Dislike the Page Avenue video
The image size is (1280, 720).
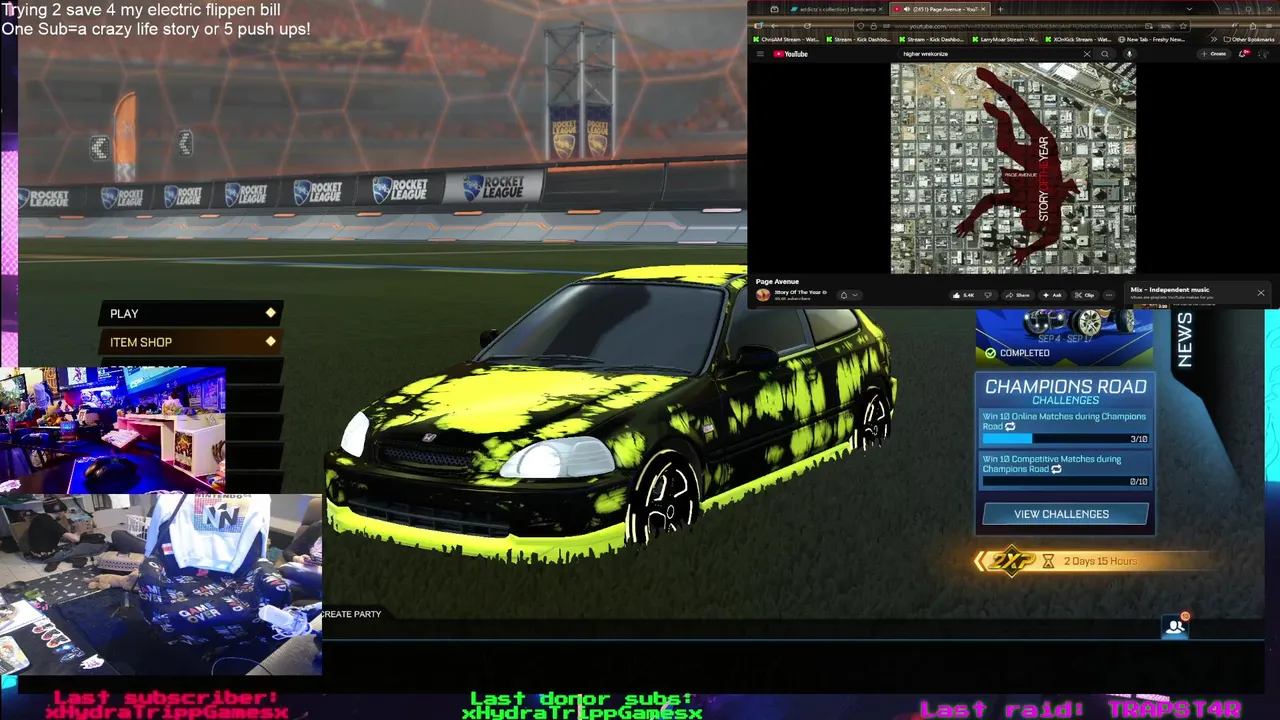pyautogui.click(x=988, y=295)
